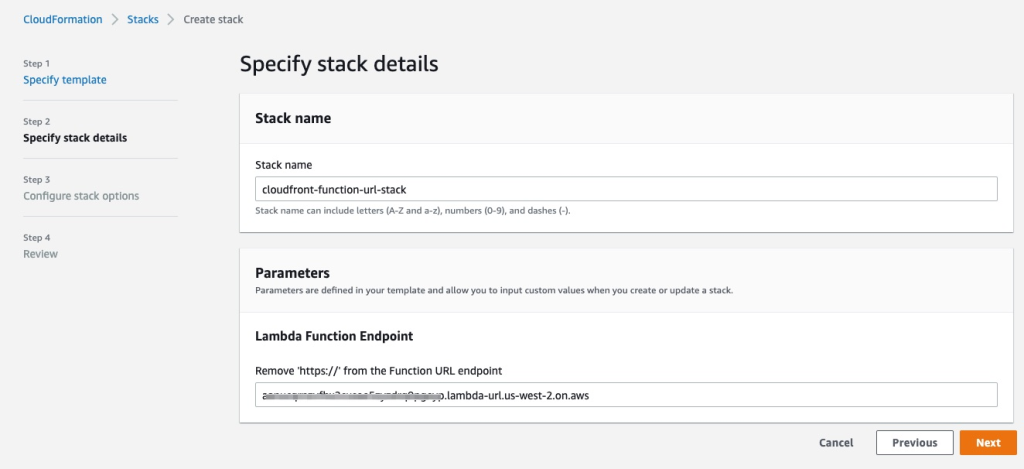This screenshot has width=1024, height=469.
Task: Click the Specify stack details page heading
Action: click(x=339, y=65)
